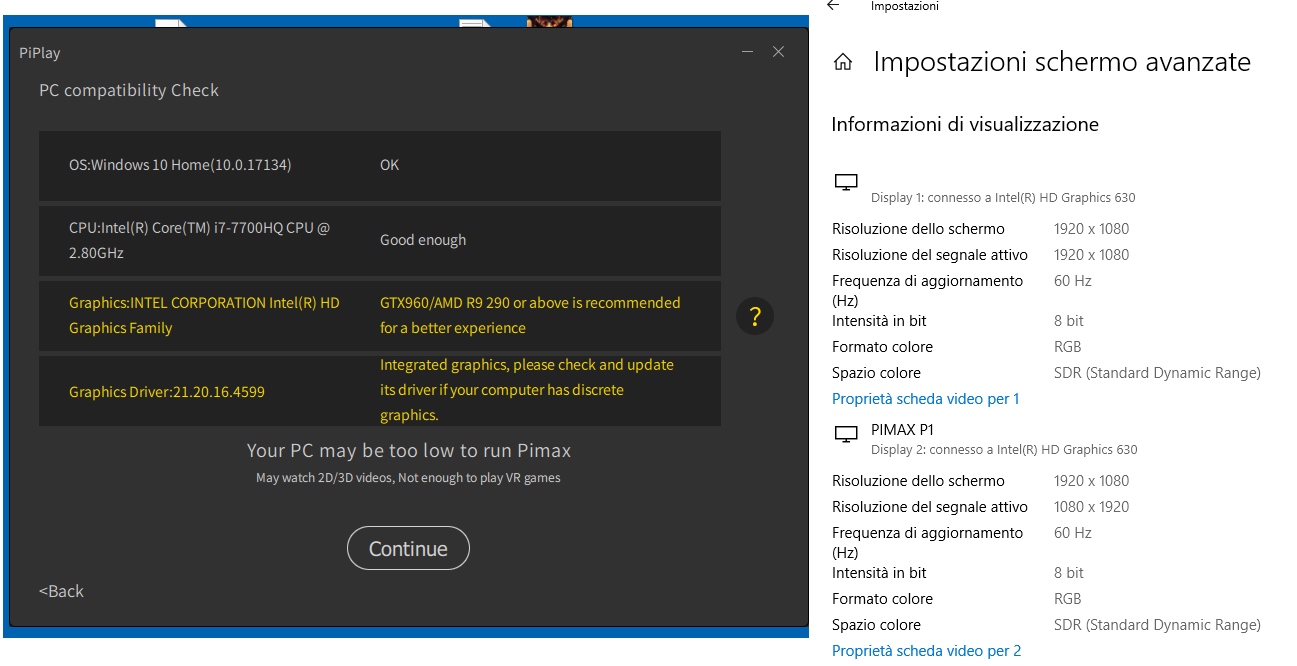Image resolution: width=1297 pixels, height=666 pixels.
Task: Open Proprietà scheda video per 2
Action: pos(927,651)
